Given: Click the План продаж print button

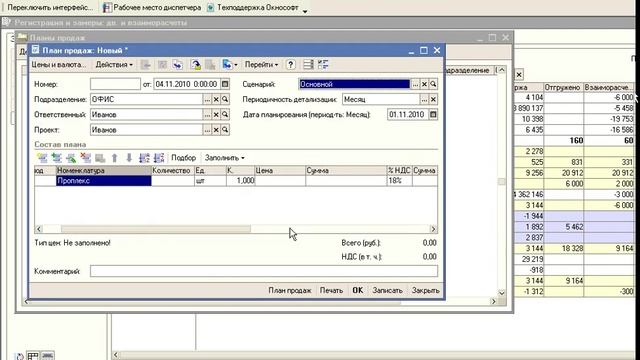Looking at the screenshot, I should click(290, 290).
